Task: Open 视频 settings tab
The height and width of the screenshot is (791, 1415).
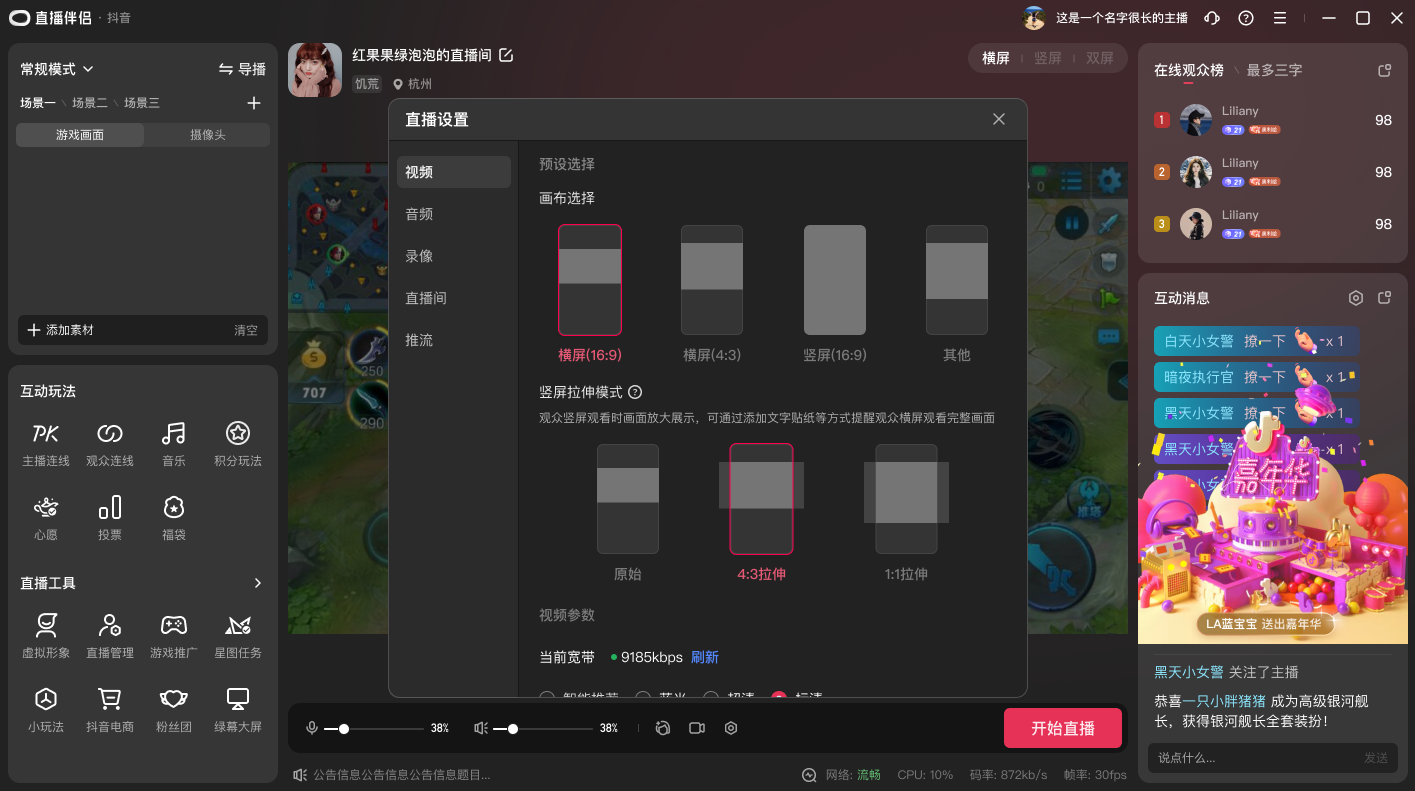Action: pos(454,172)
